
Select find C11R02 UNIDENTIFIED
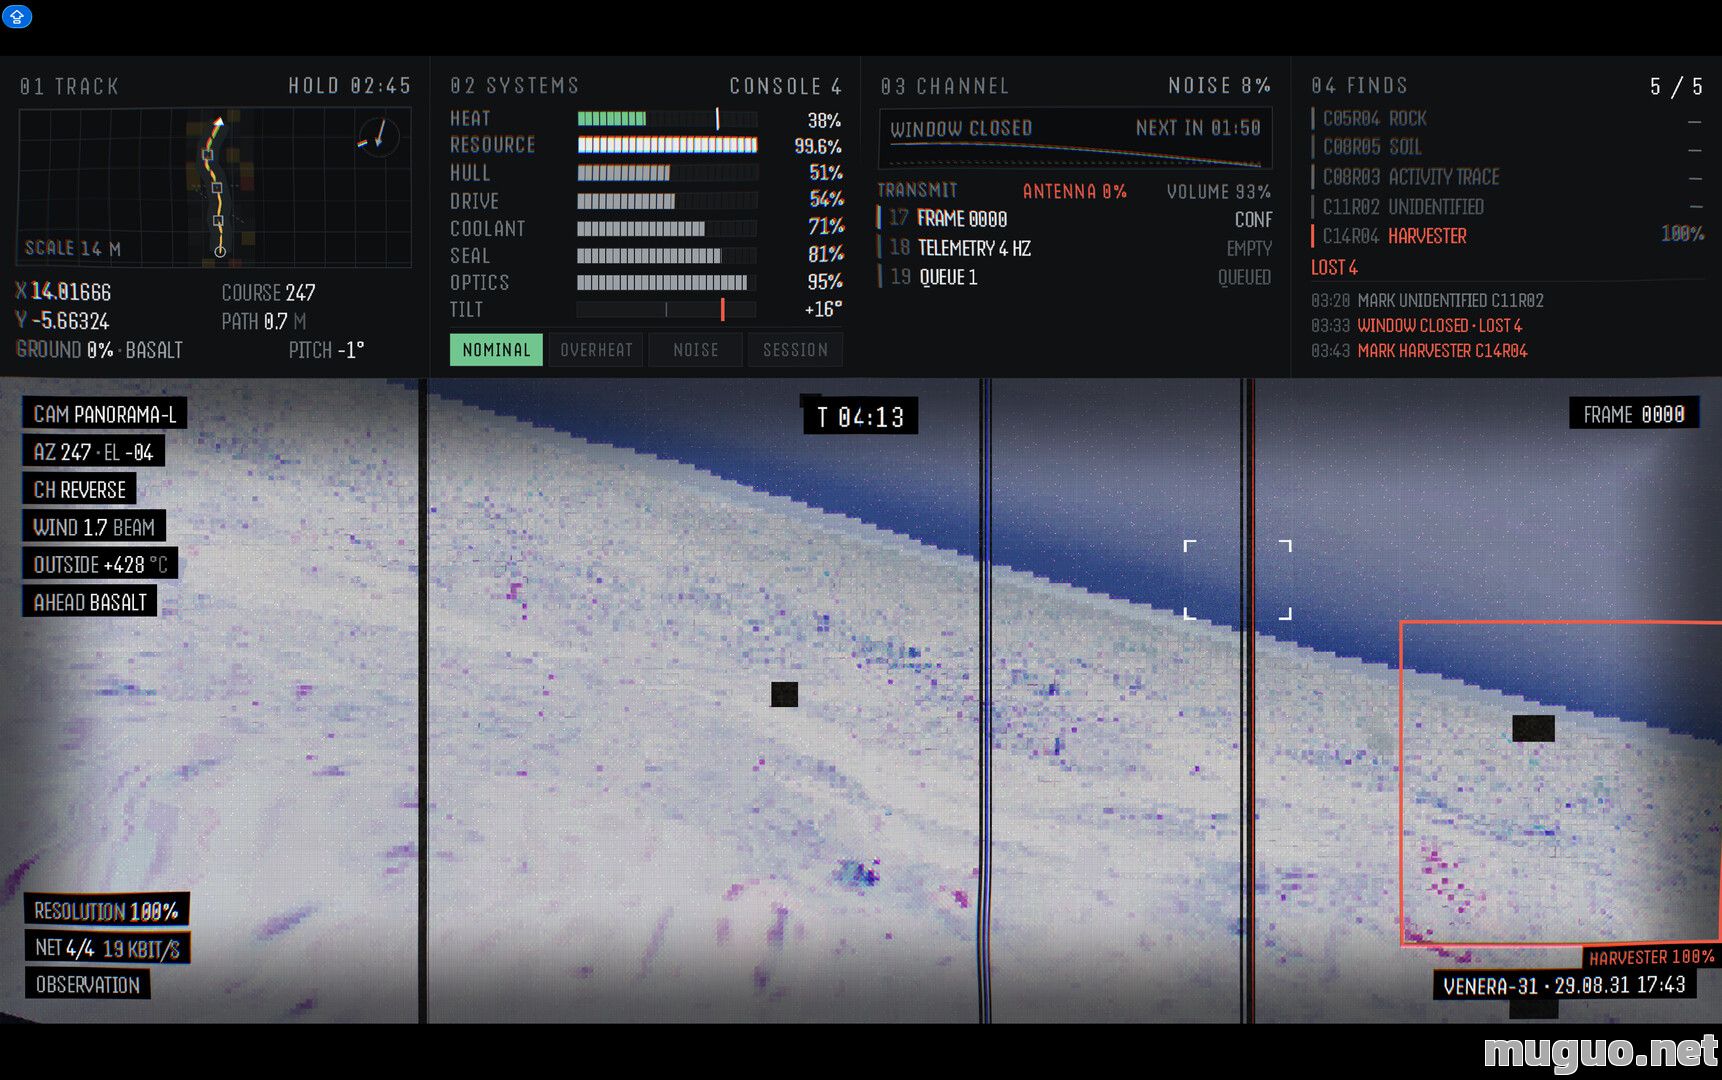click(x=1506, y=207)
